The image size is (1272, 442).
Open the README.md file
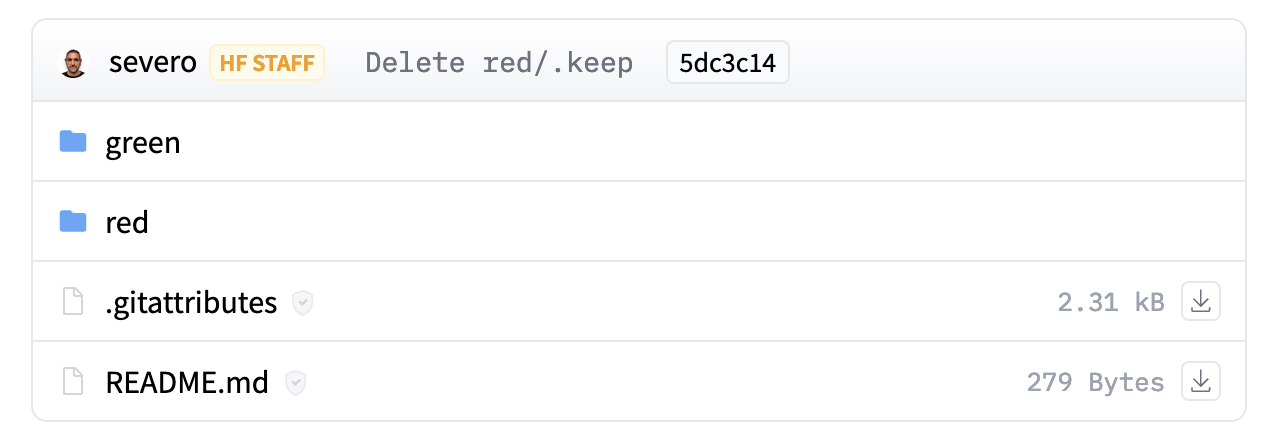click(187, 382)
